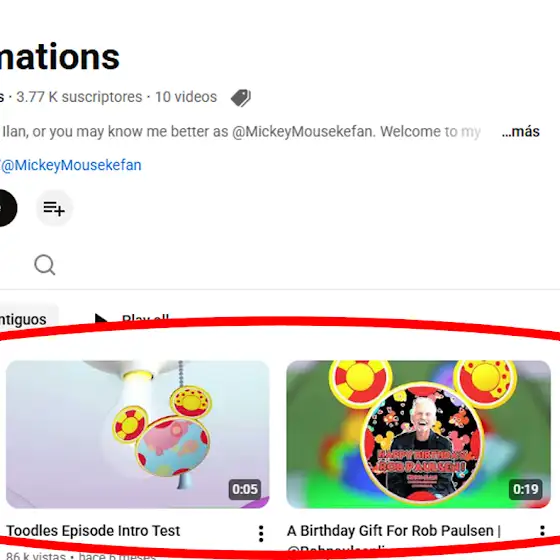Click the 0:05 duration badge
The image size is (560, 560).
tap(245, 489)
